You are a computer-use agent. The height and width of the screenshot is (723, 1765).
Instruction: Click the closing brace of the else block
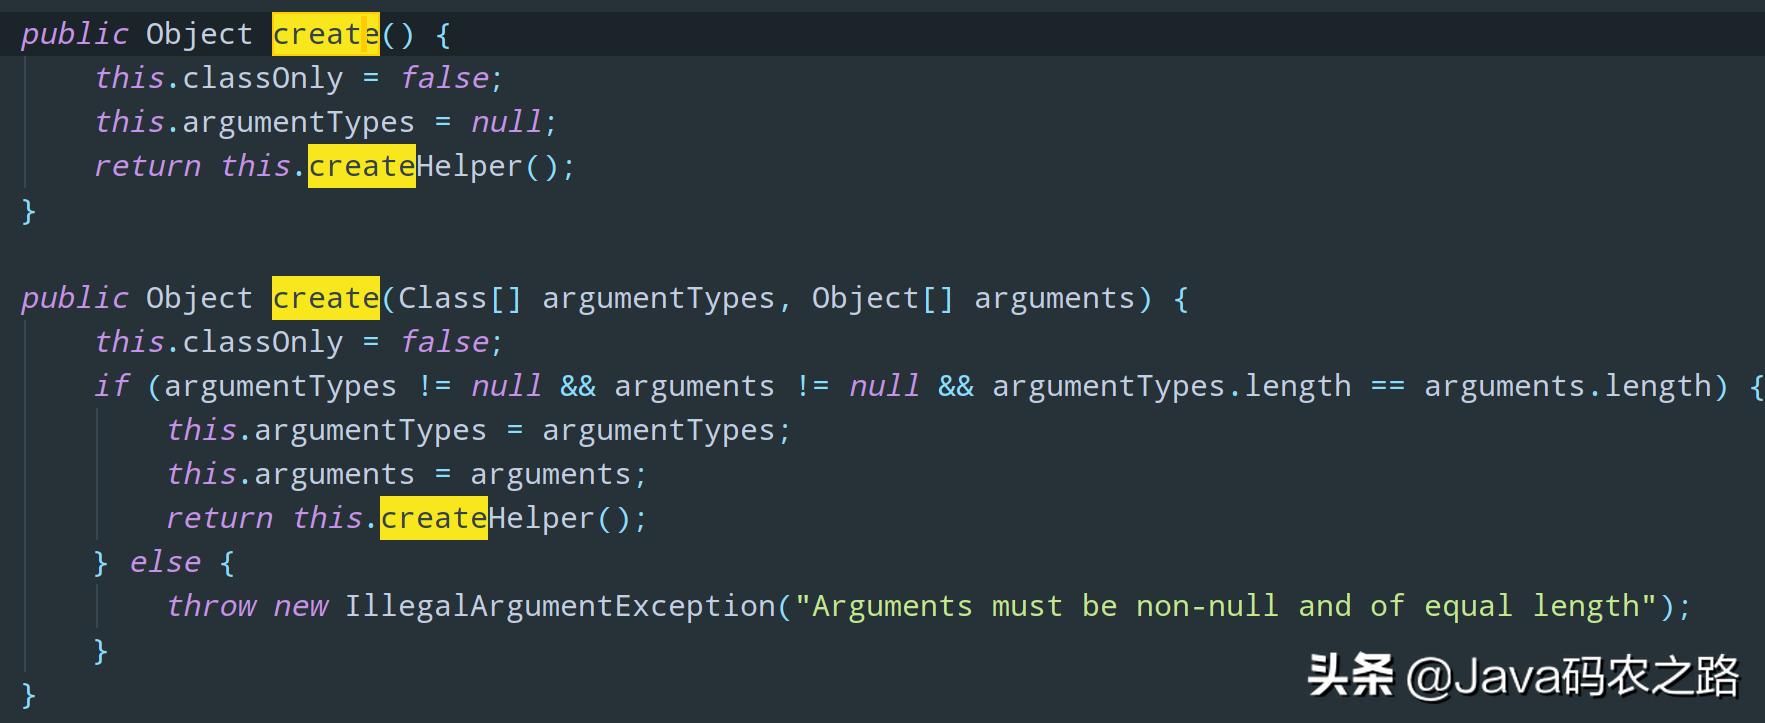pos(100,651)
